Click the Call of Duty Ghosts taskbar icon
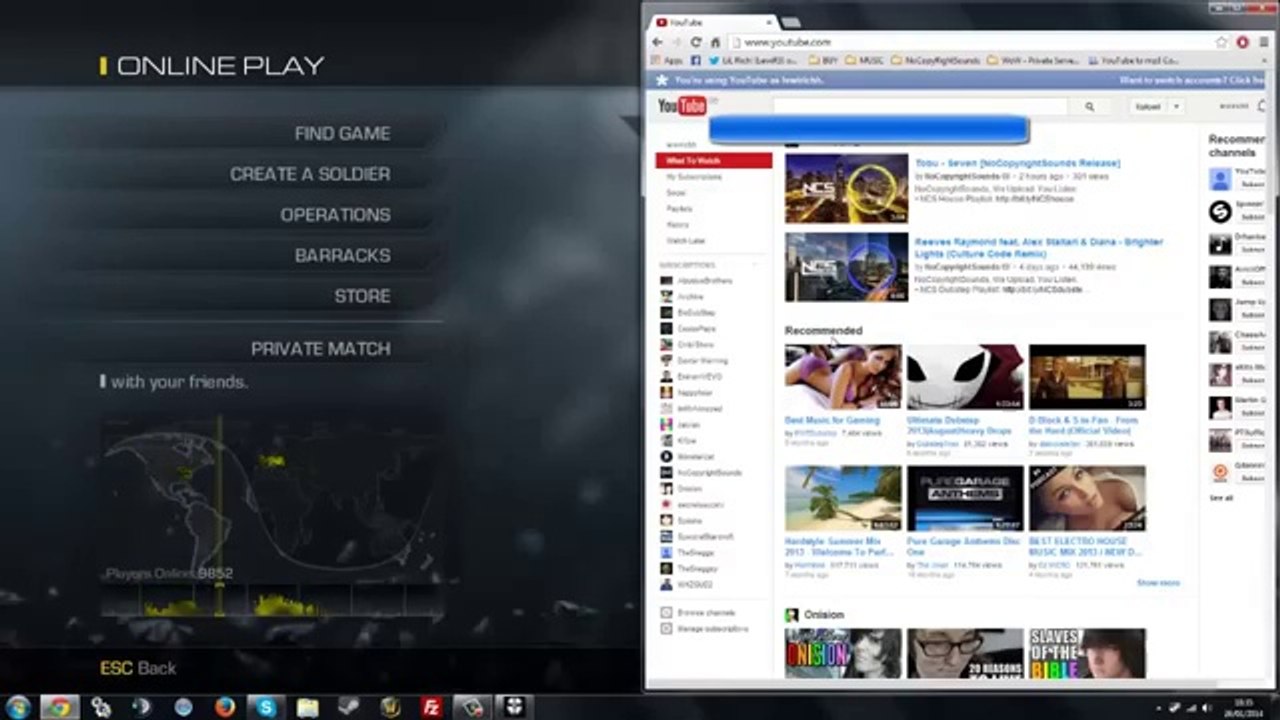This screenshot has height=720, width=1280. (x=514, y=707)
